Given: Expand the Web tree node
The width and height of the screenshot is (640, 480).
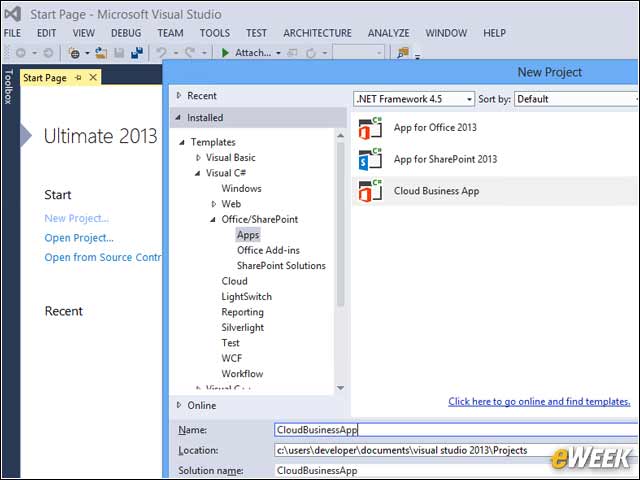Looking at the screenshot, I should click(213, 204).
